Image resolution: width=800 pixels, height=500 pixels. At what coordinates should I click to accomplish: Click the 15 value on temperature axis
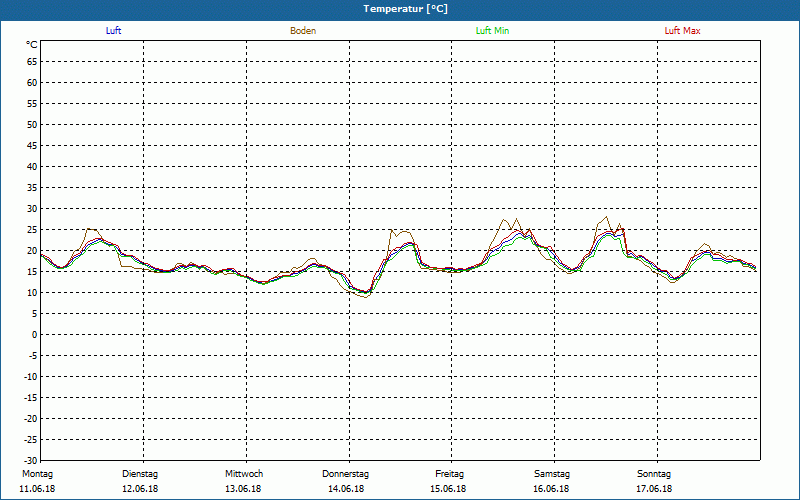tap(32, 272)
